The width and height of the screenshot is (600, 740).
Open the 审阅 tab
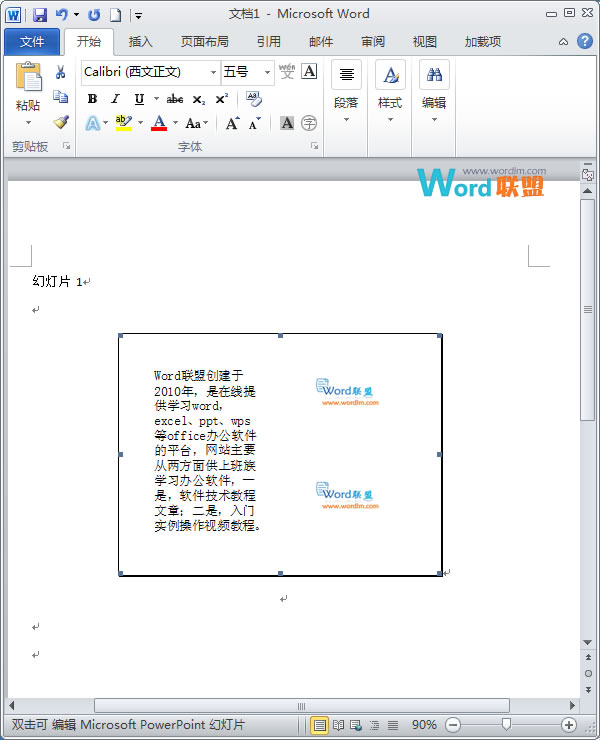click(372, 42)
